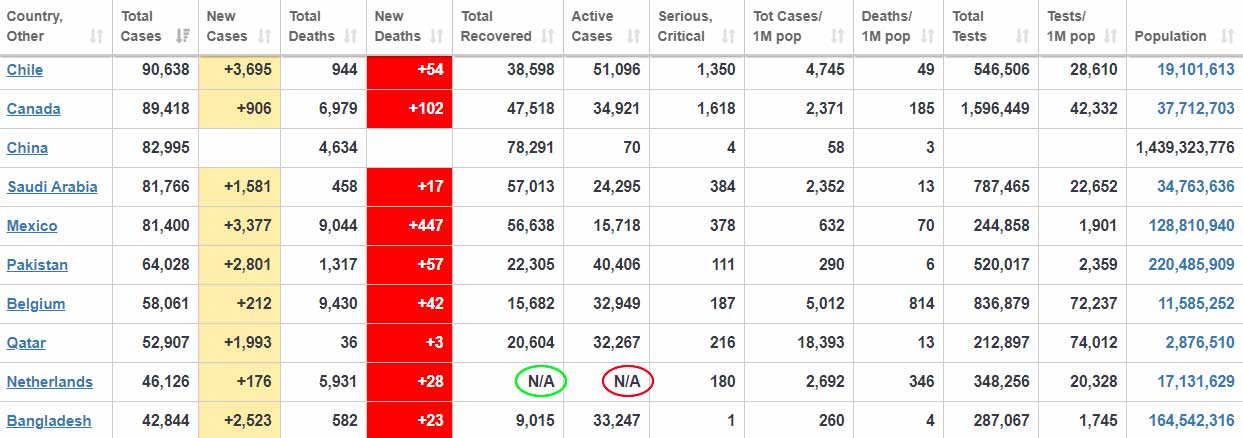Sort by Active Cases column arrows
This screenshot has height=438, width=1243.
click(x=632, y=36)
